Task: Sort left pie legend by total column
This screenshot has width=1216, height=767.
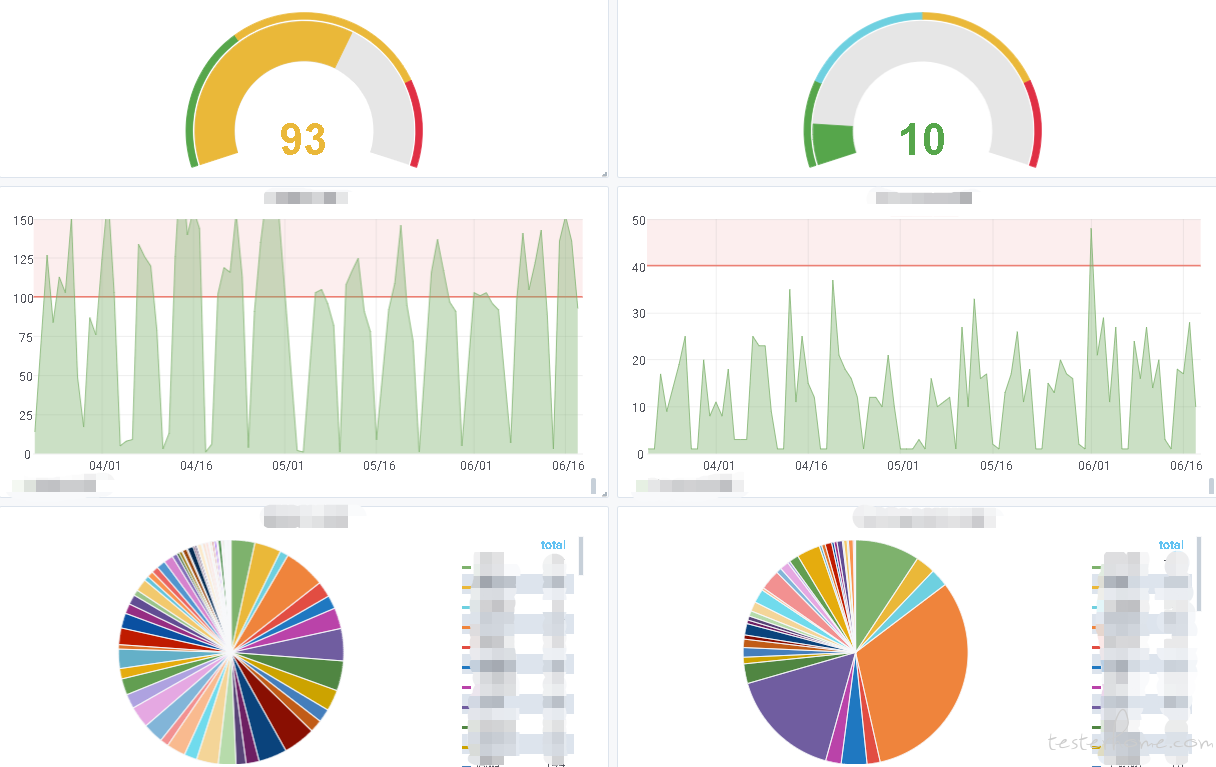Action: (553, 545)
